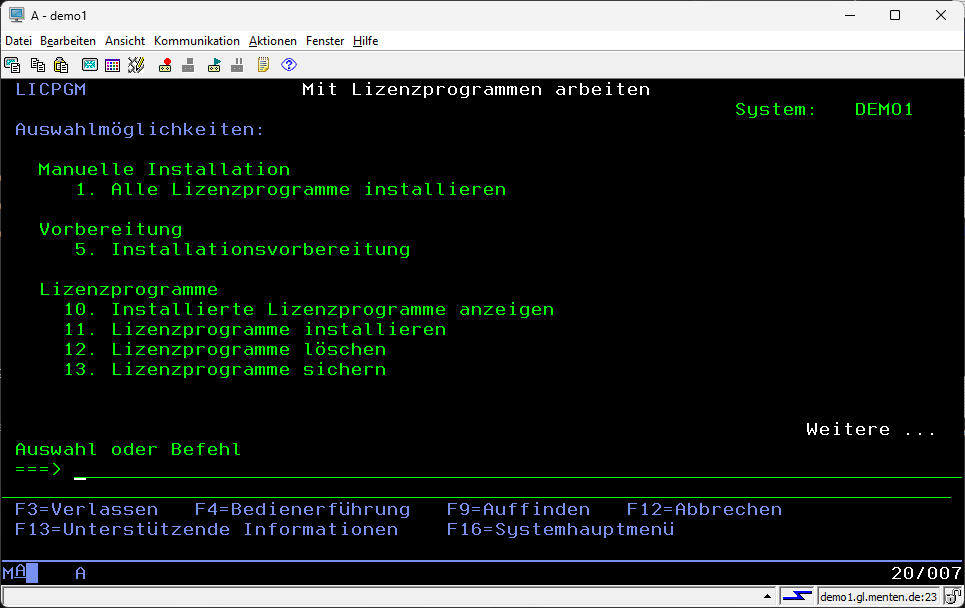Click the Paste clipboard toolbar icon
The height and width of the screenshot is (608, 965).
pyautogui.click(x=61, y=65)
